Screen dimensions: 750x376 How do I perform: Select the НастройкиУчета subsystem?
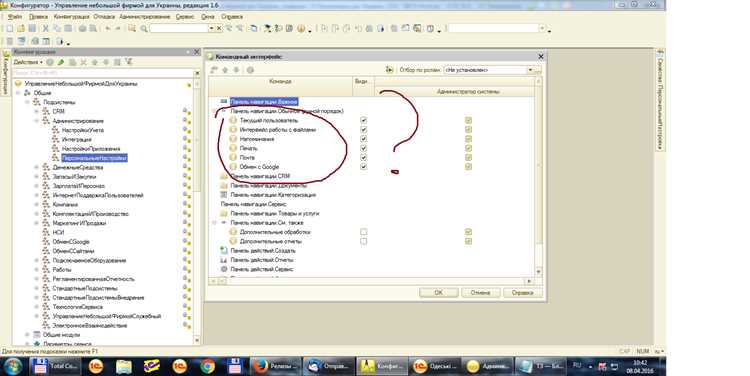pyautogui.click(x=83, y=130)
